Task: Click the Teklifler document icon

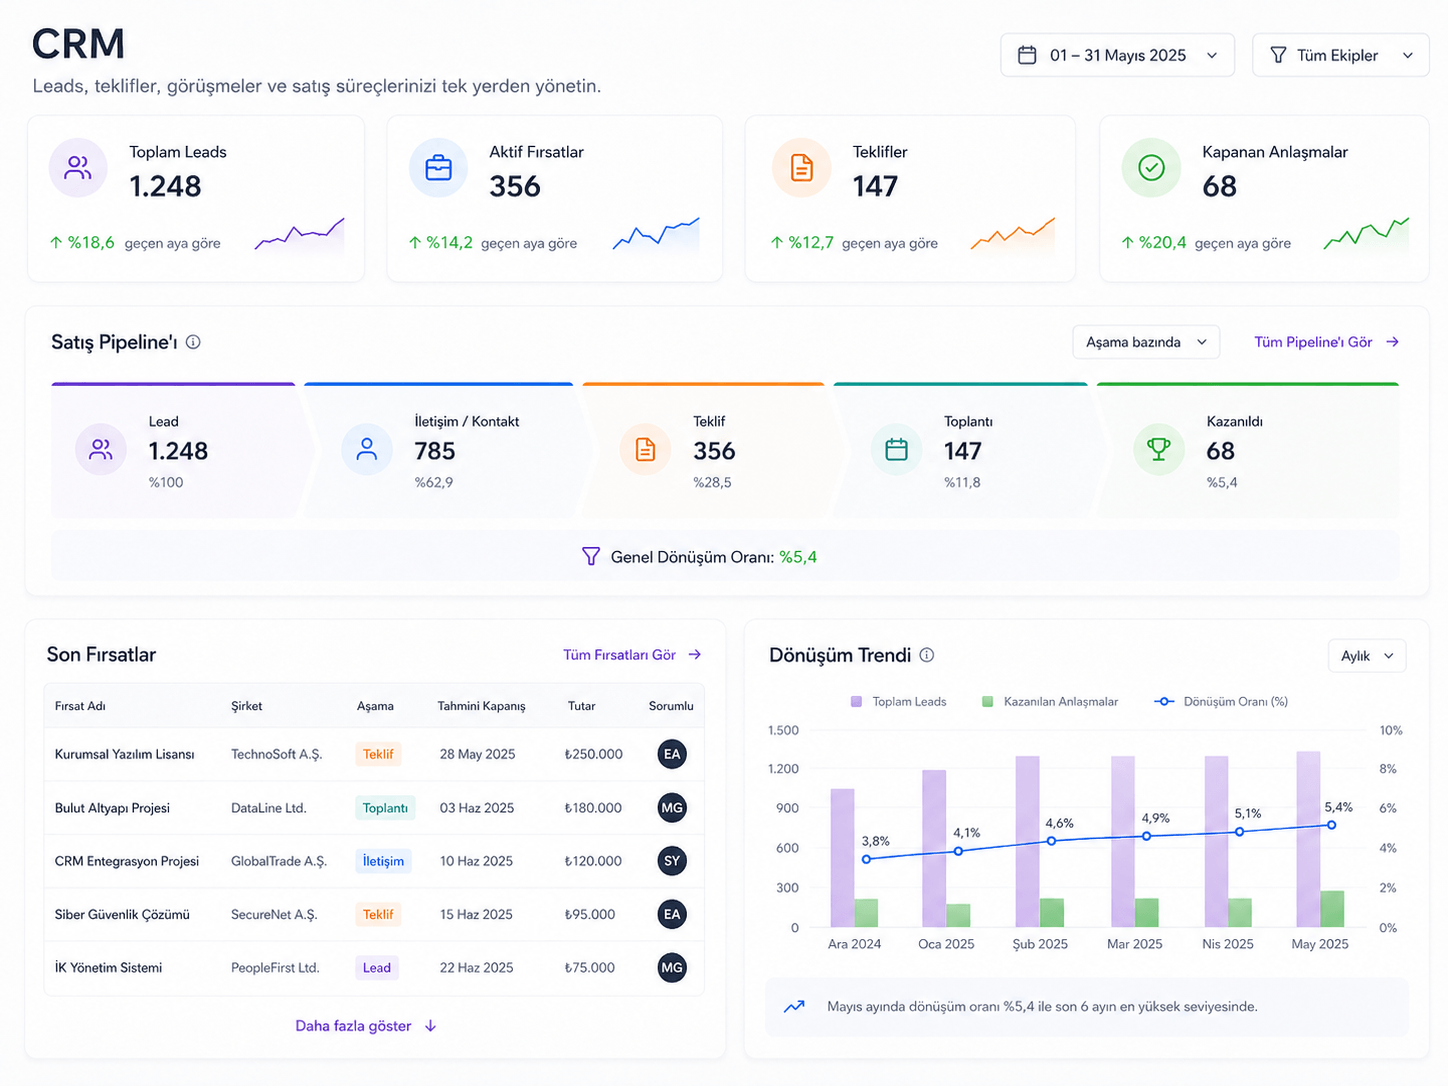Action: [x=802, y=168]
